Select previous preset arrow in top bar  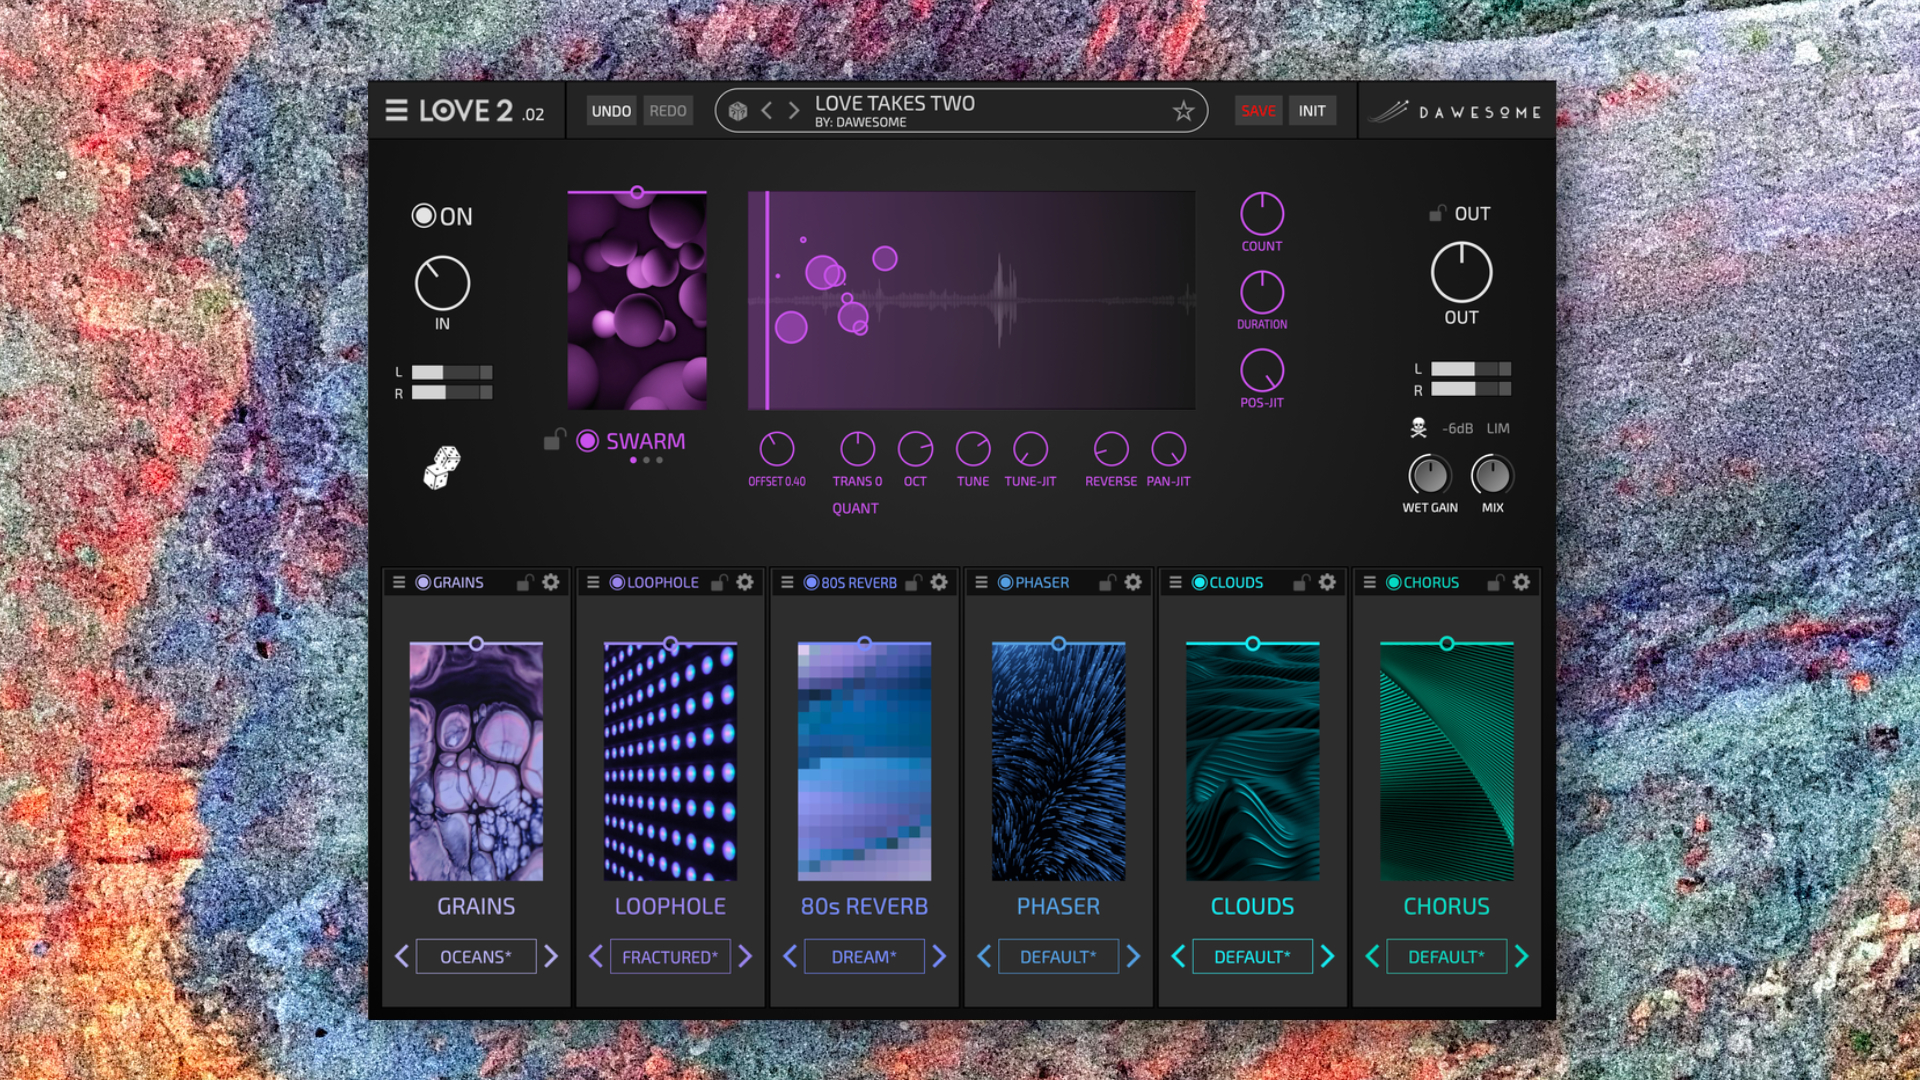point(767,111)
